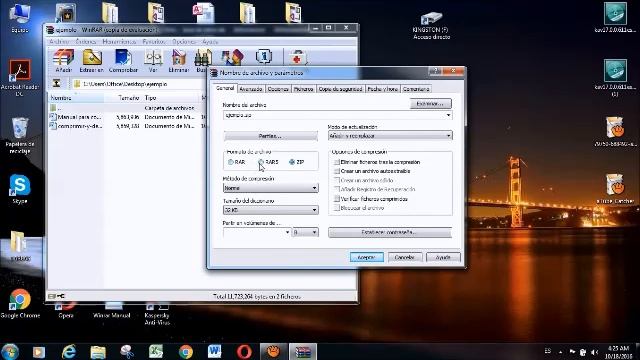This screenshot has height=360, width=640.
Task: Check Añadir Registro de Recuperación
Action: coord(337,189)
